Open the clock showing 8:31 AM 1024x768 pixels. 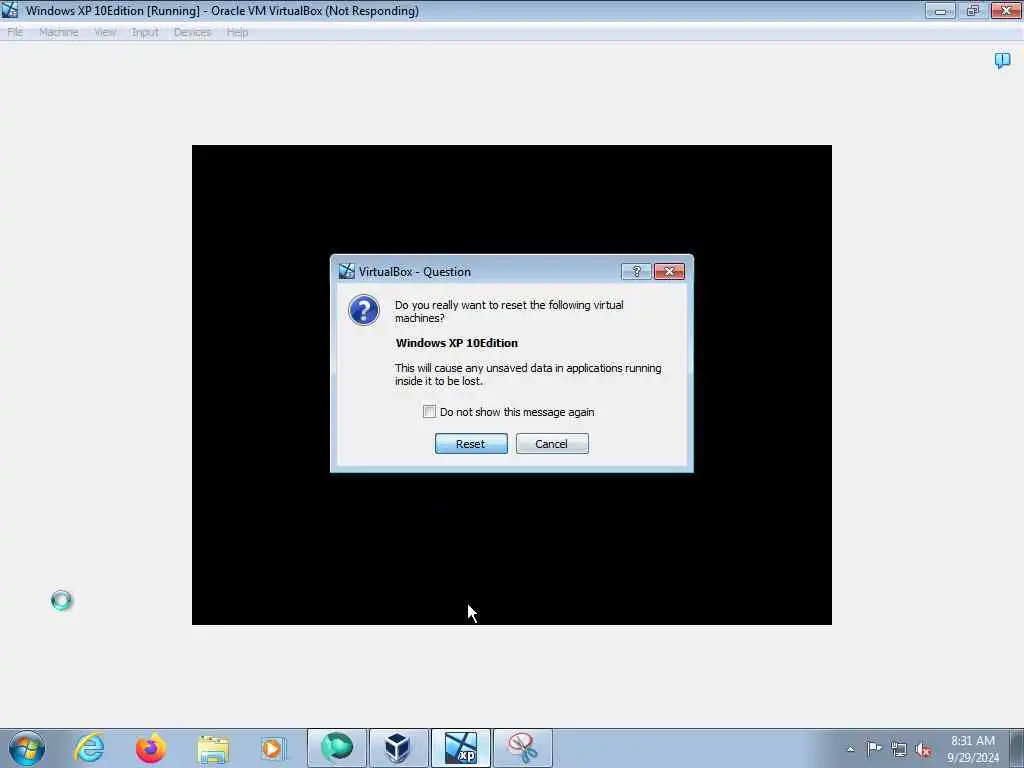pyautogui.click(x=973, y=748)
